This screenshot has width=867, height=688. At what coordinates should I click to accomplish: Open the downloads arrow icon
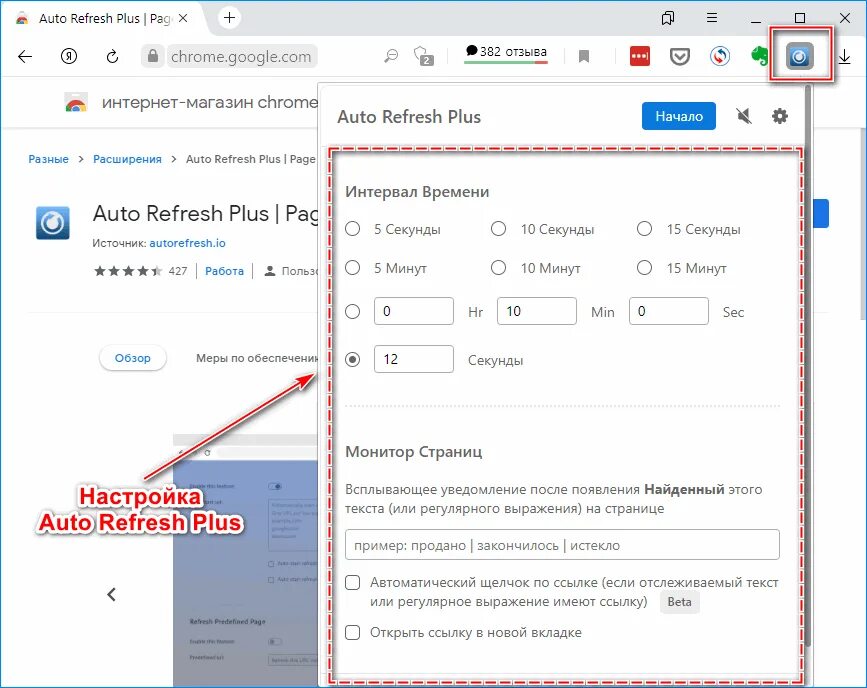[844, 56]
